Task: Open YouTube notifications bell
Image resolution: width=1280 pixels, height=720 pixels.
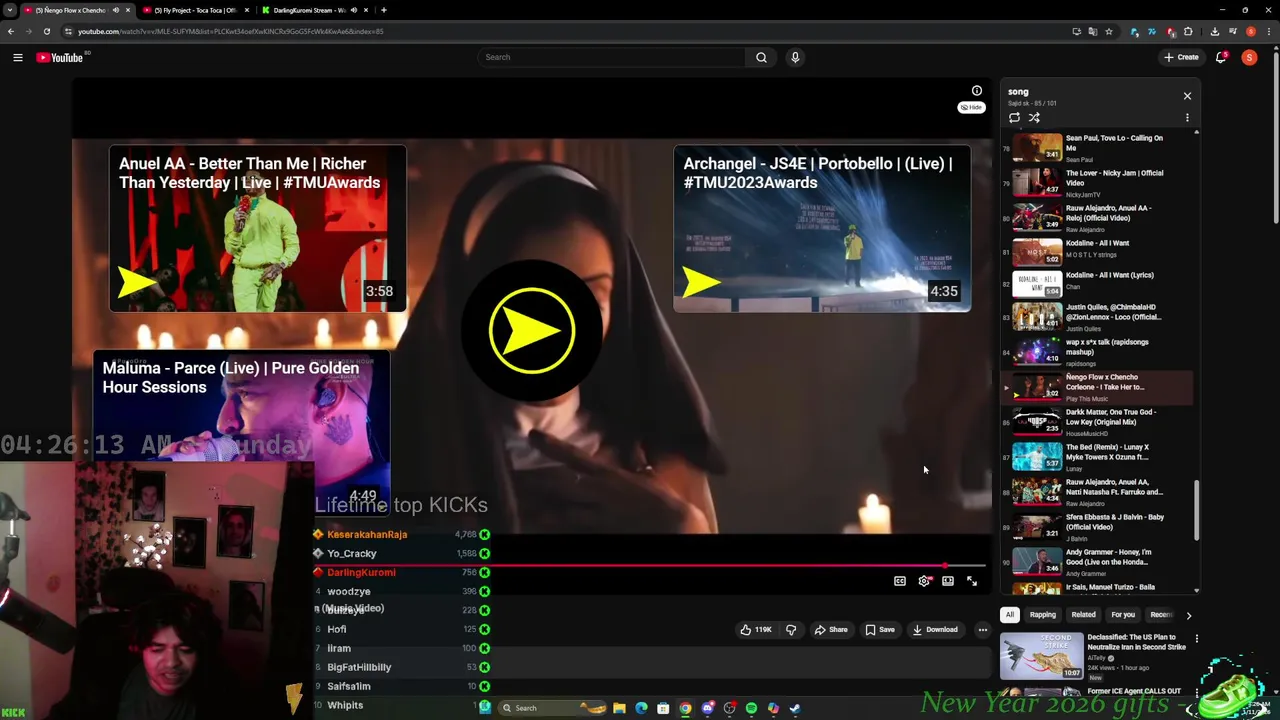Action: point(1221,58)
